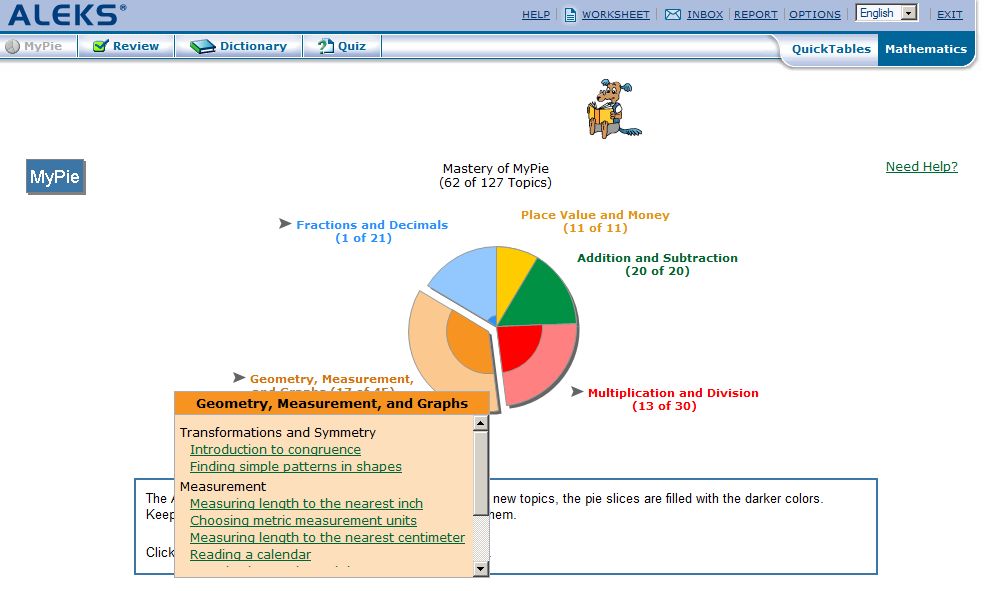Click the Fractions and Decimals label
Image resolution: width=988 pixels, height=591 pixels.
coord(372,231)
